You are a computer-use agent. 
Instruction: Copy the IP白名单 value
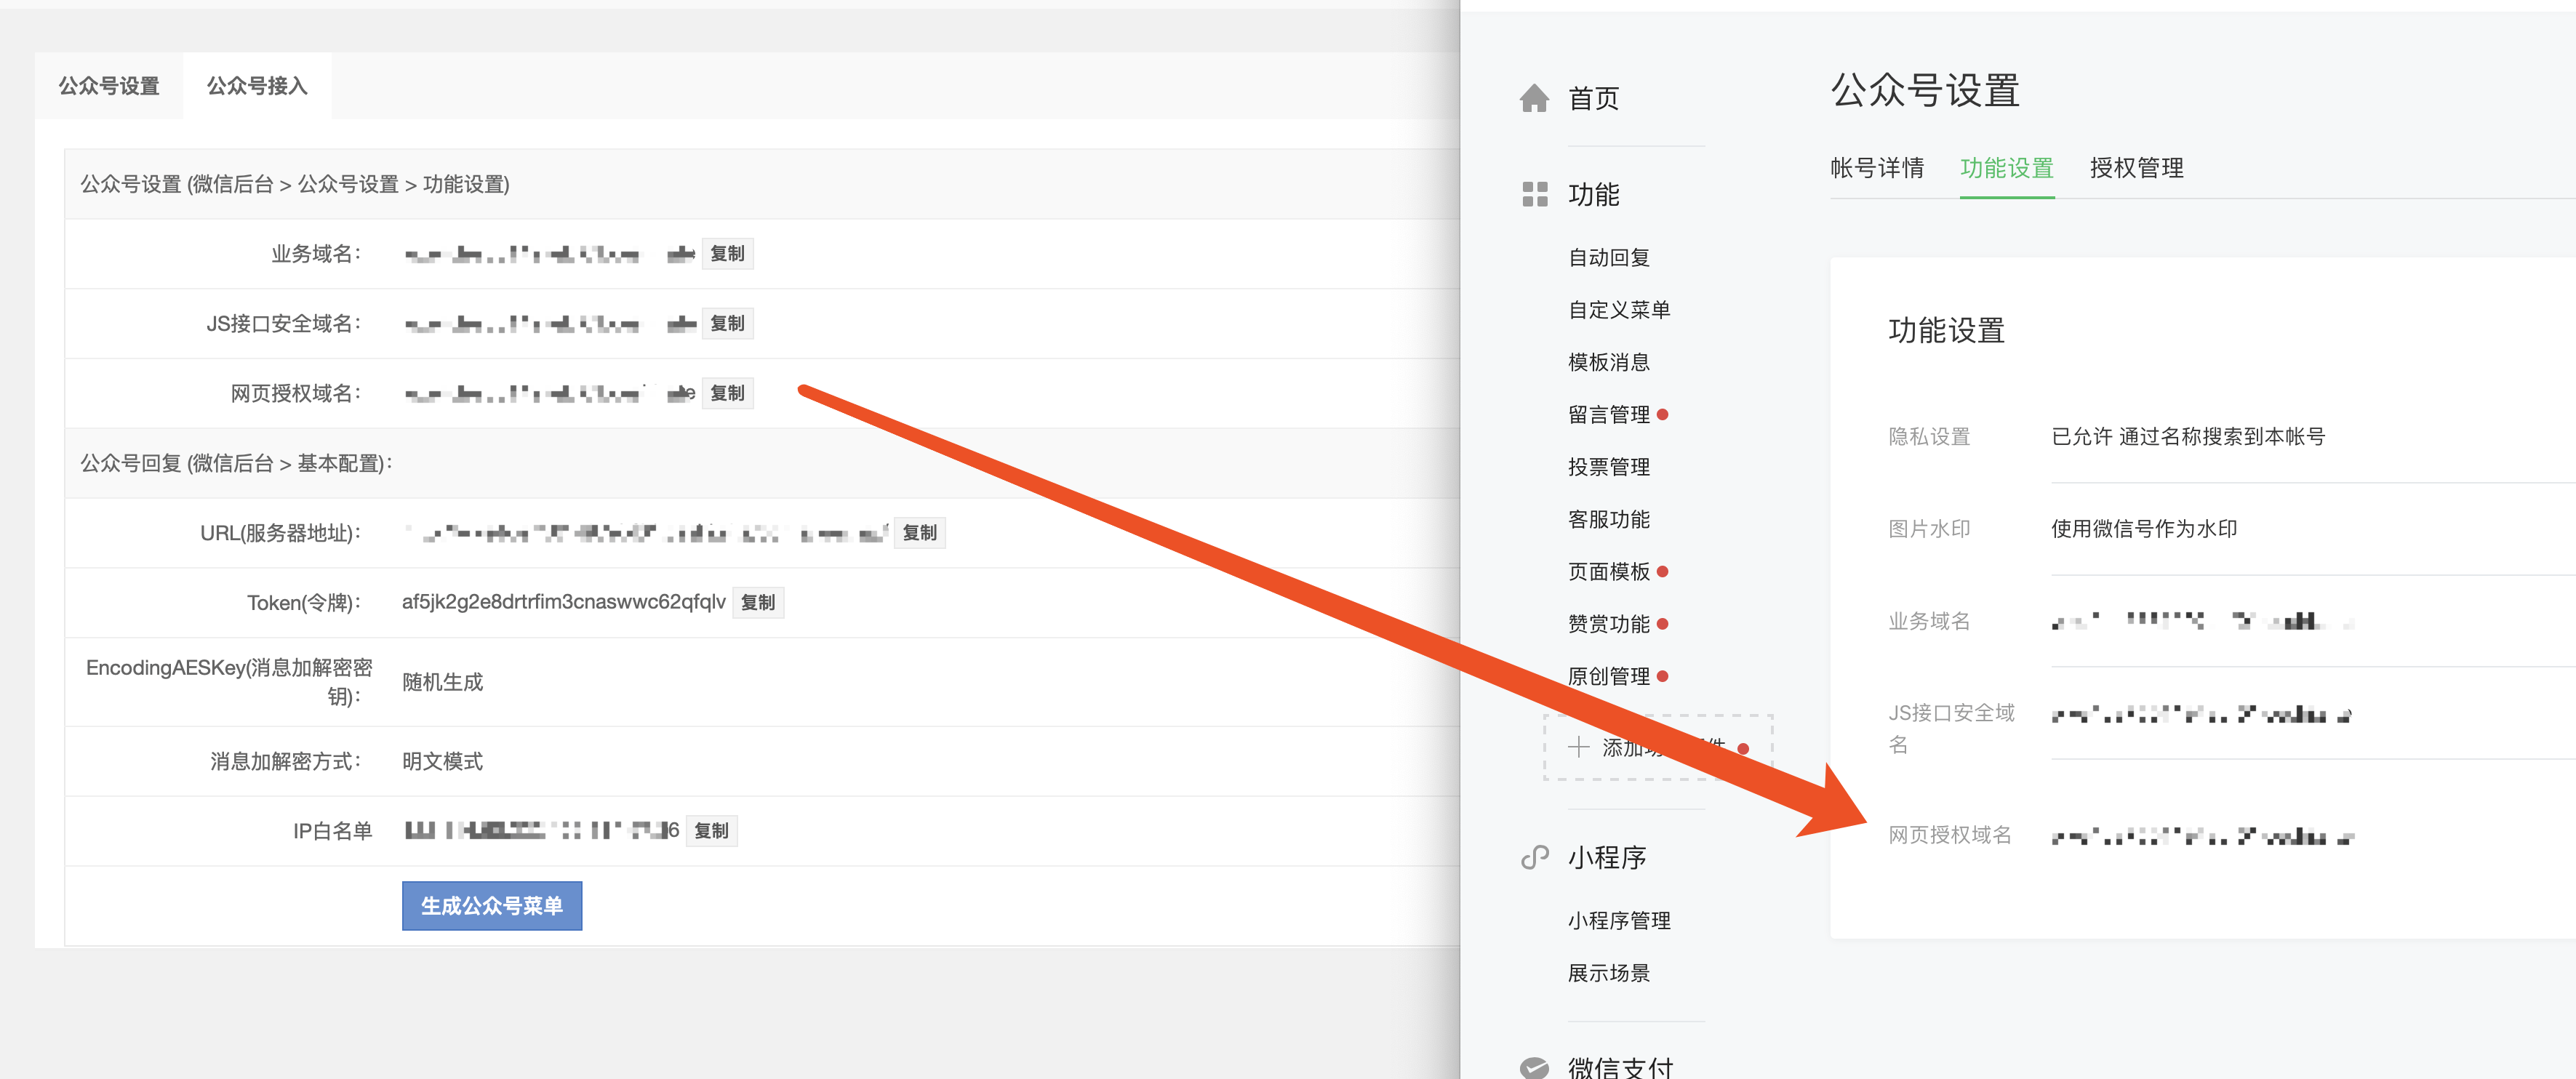[x=711, y=830]
